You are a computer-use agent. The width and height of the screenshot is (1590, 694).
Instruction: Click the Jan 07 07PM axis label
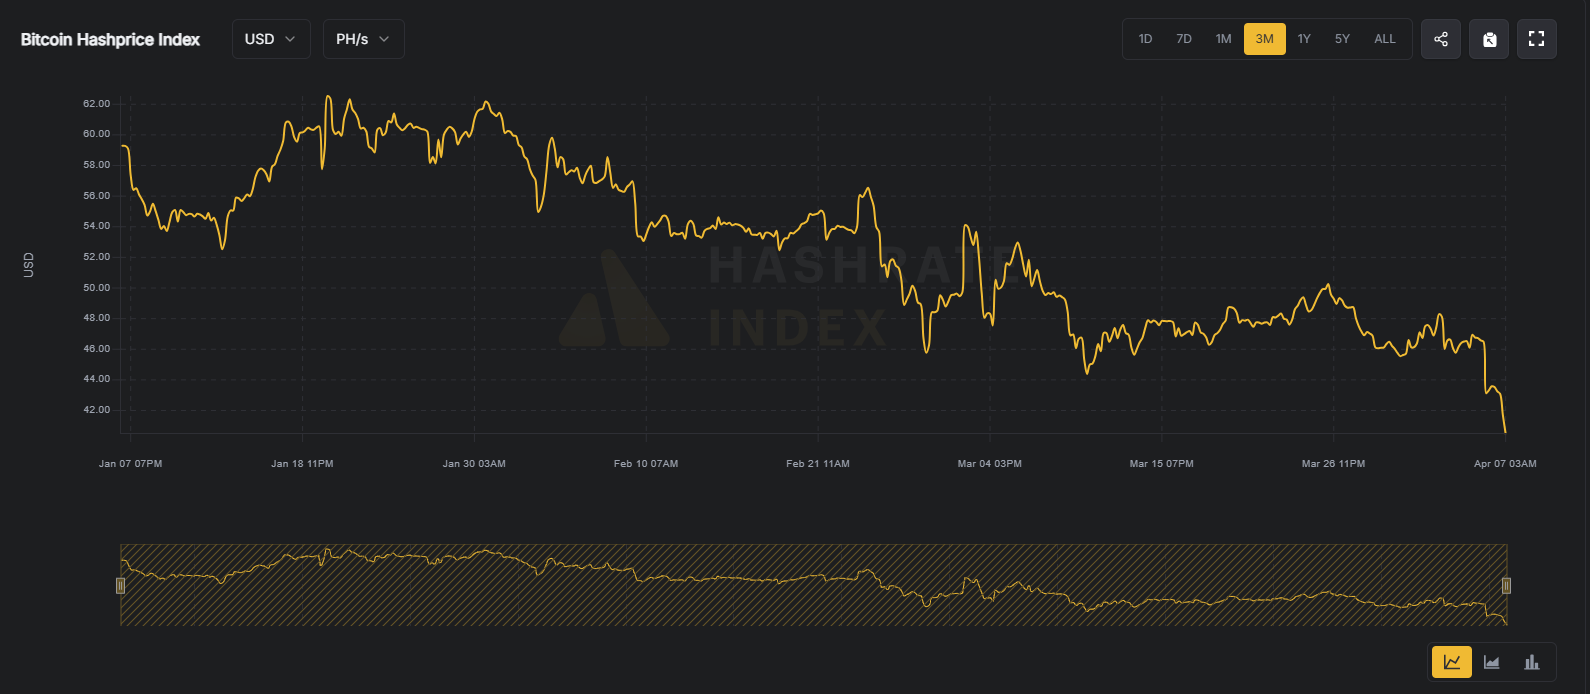[x=130, y=464]
